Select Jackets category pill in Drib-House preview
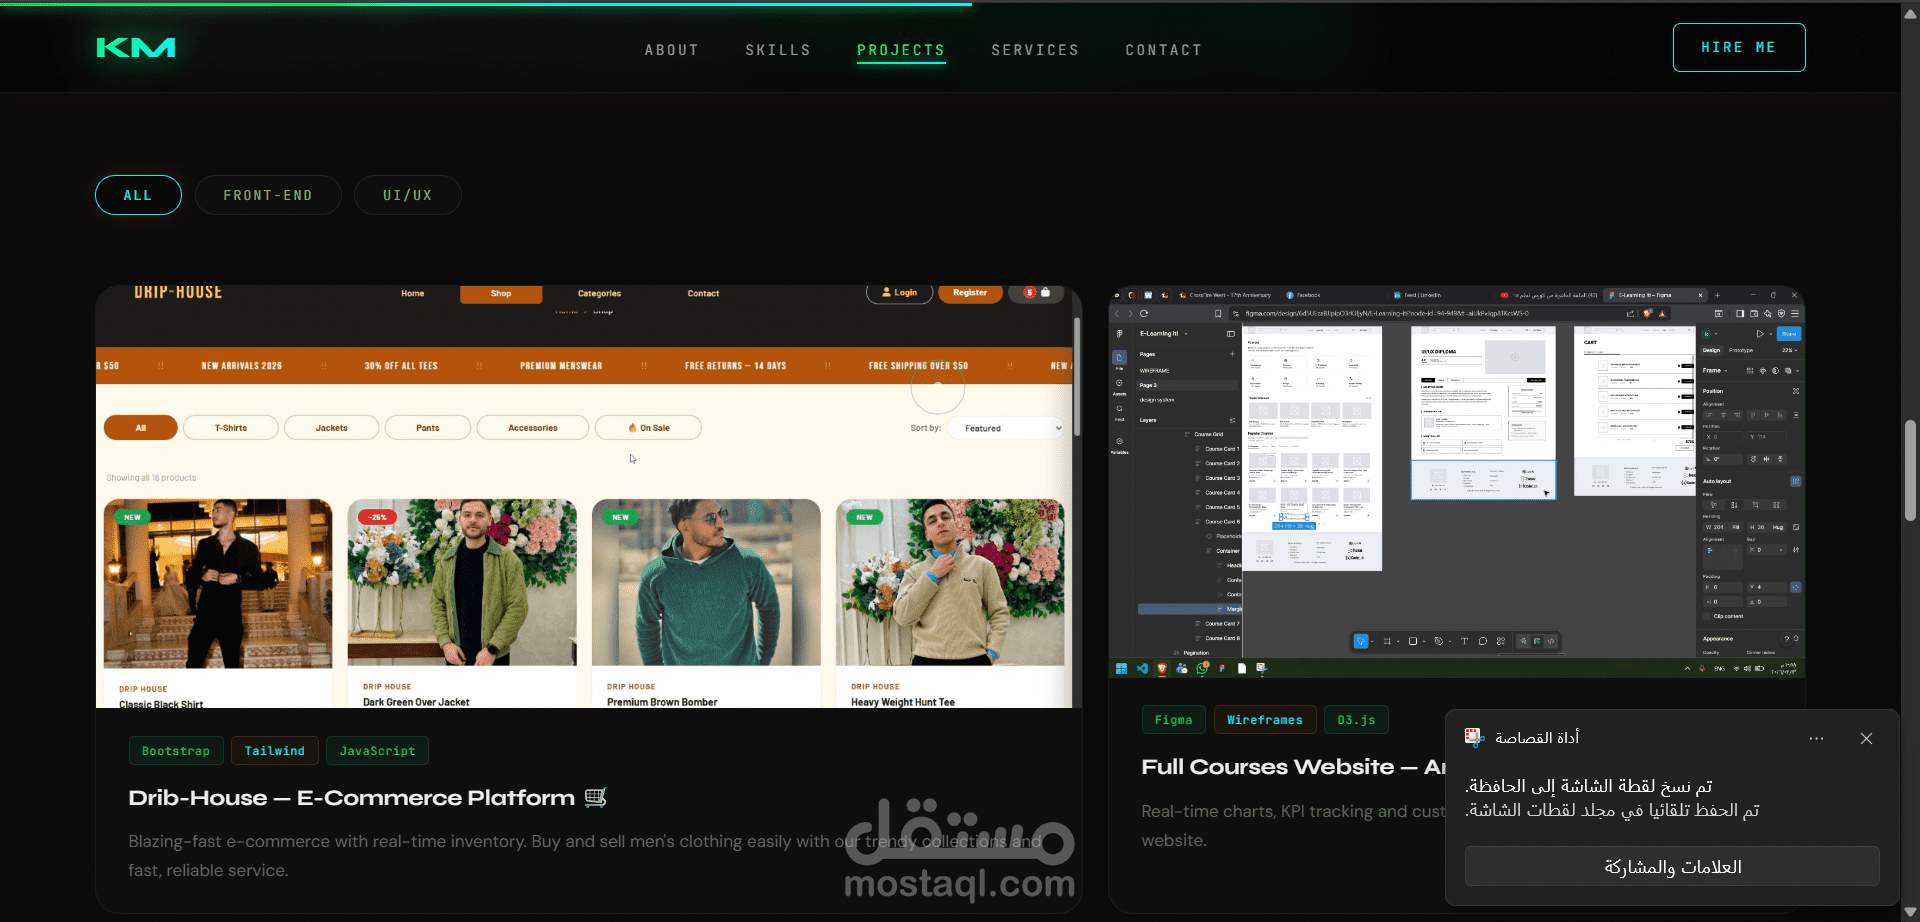The width and height of the screenshot is (1920, 922). 332,428
